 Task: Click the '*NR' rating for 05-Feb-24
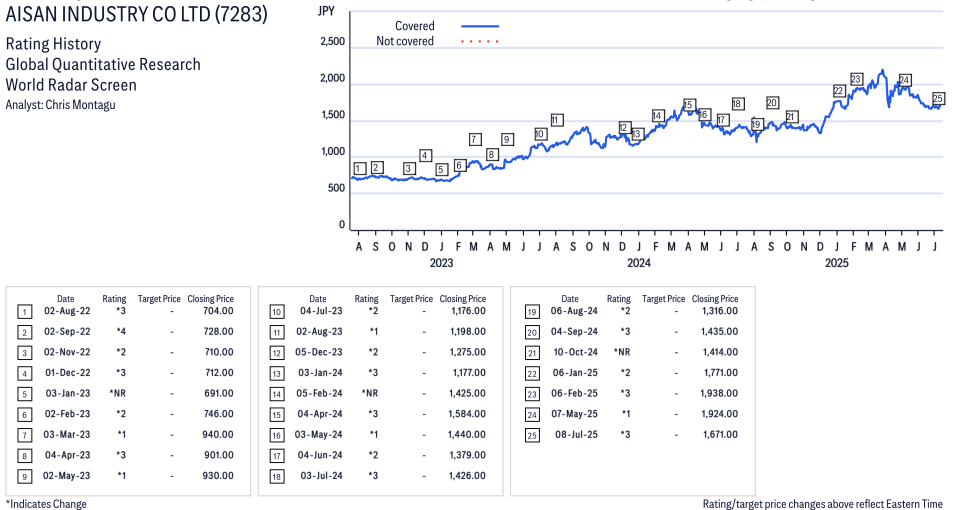370,393
